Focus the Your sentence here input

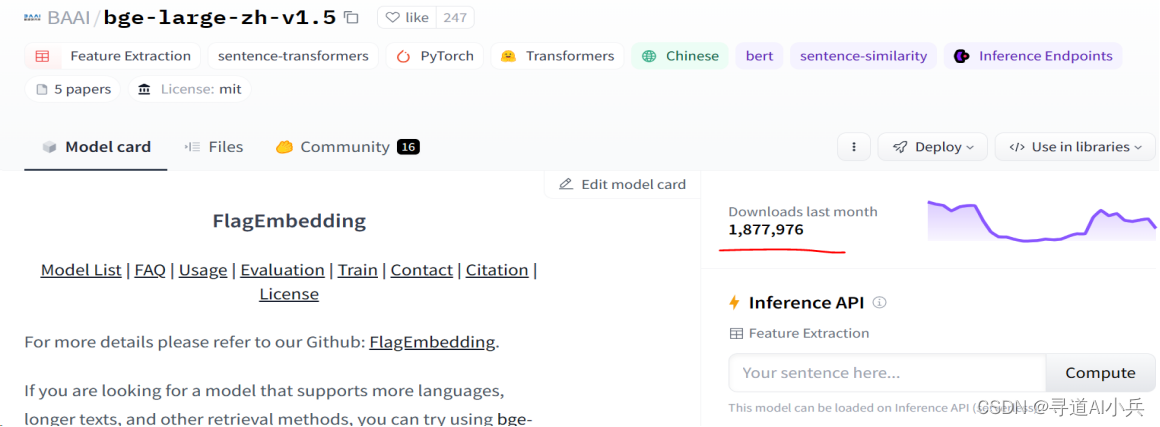click(887, 373)
